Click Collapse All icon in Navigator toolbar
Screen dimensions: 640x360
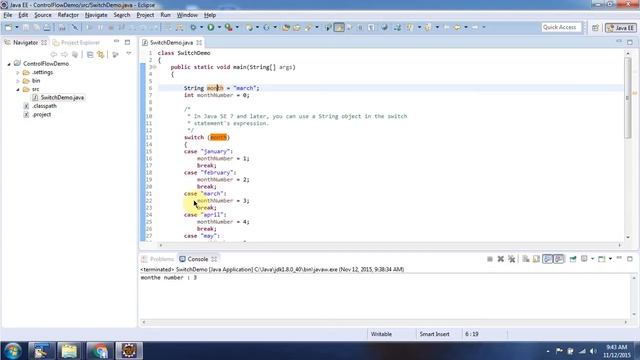coord(90,55)
